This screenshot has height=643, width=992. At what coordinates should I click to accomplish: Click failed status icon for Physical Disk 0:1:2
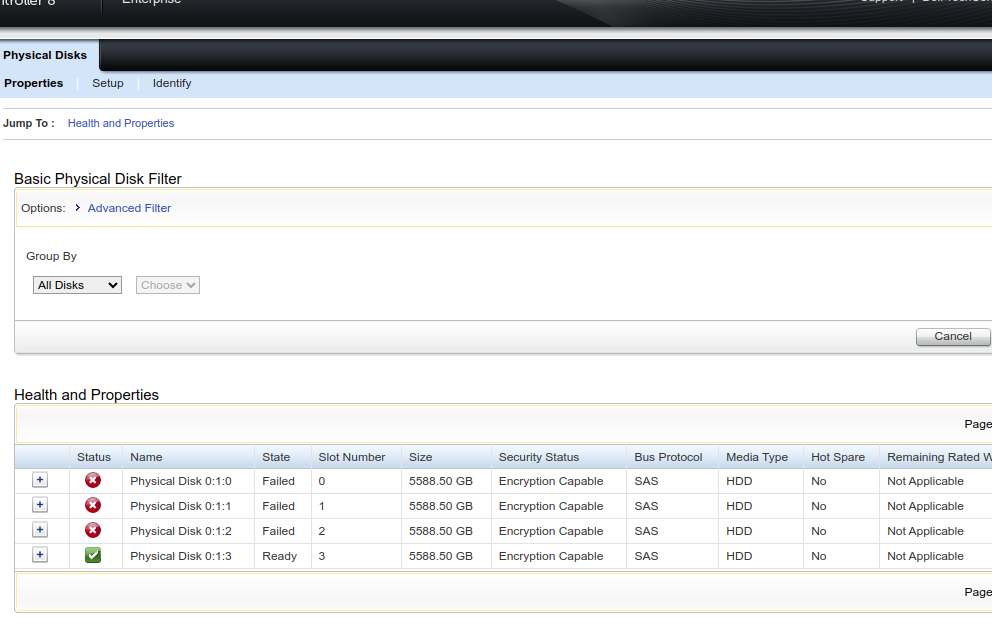[93, 531]
